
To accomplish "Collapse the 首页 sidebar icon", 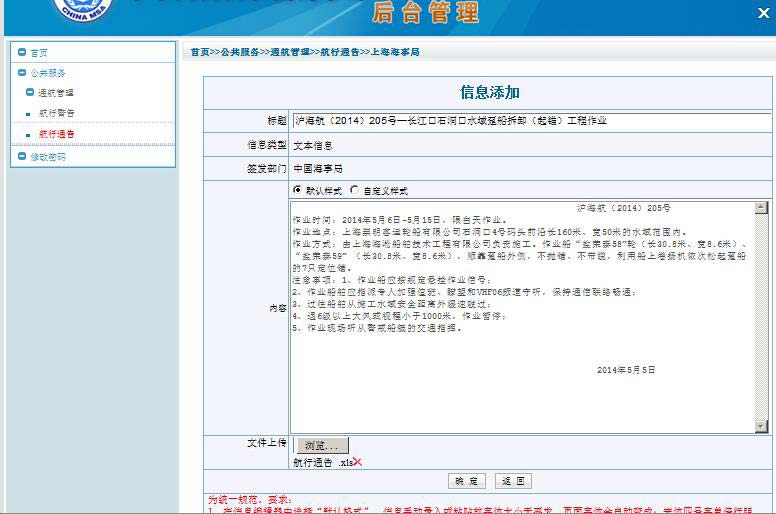I will [22, 52].
